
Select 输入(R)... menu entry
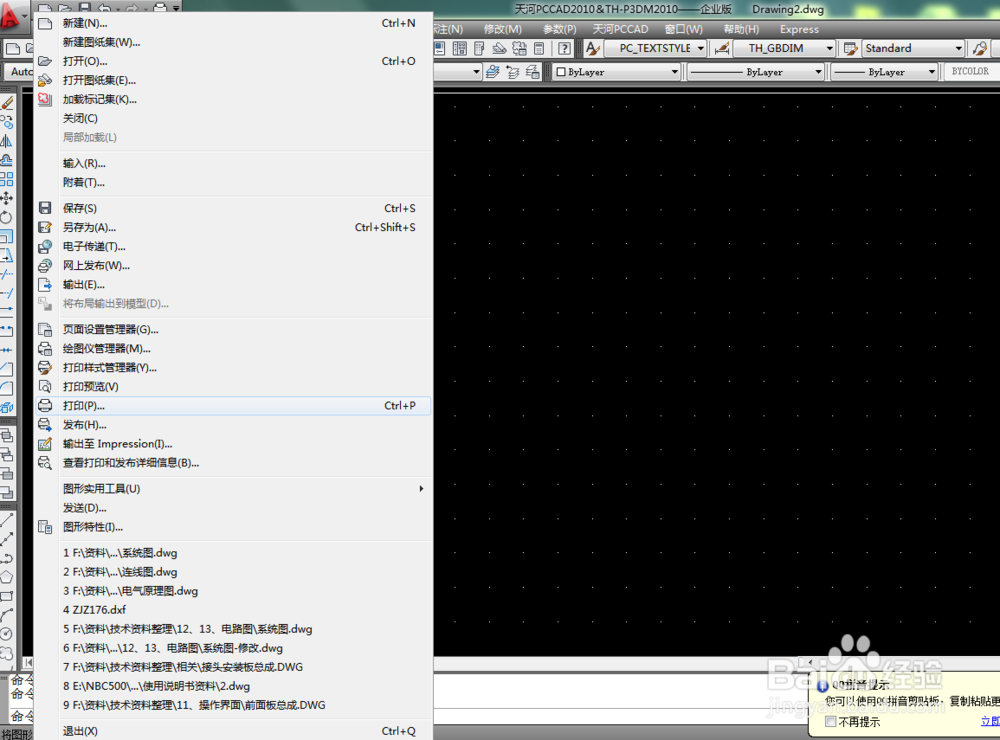(x=233, y=164)
